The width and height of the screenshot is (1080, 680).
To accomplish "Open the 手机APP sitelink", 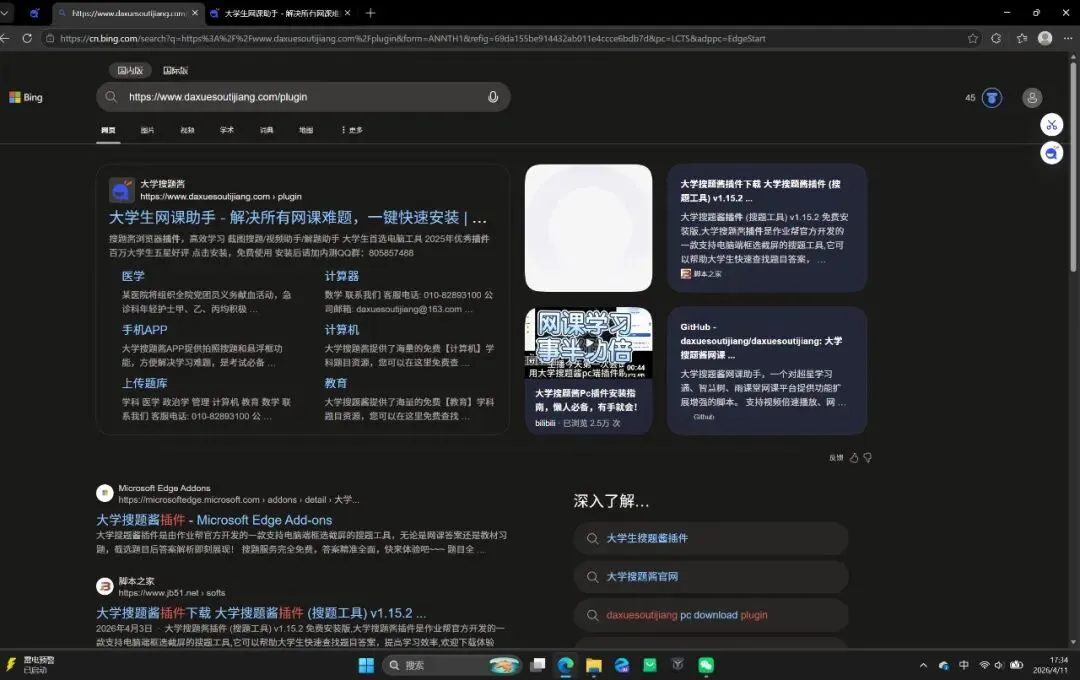I will tap(145, 330).
